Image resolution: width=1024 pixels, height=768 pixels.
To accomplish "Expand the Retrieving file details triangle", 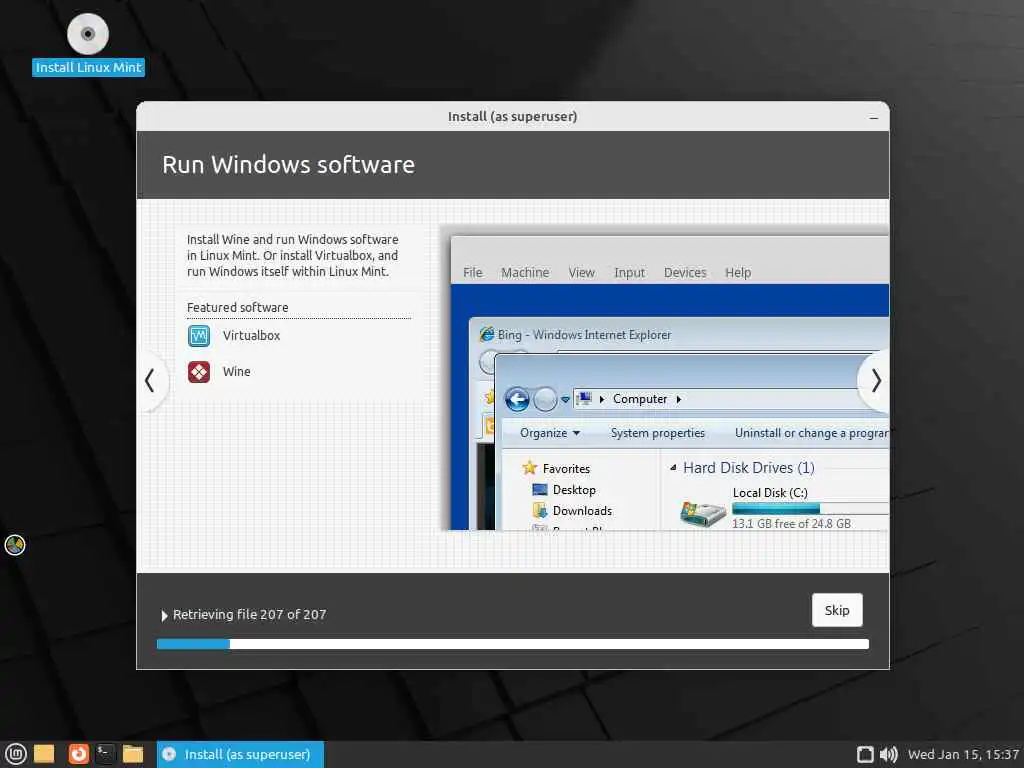I will (x=164, y=615).
